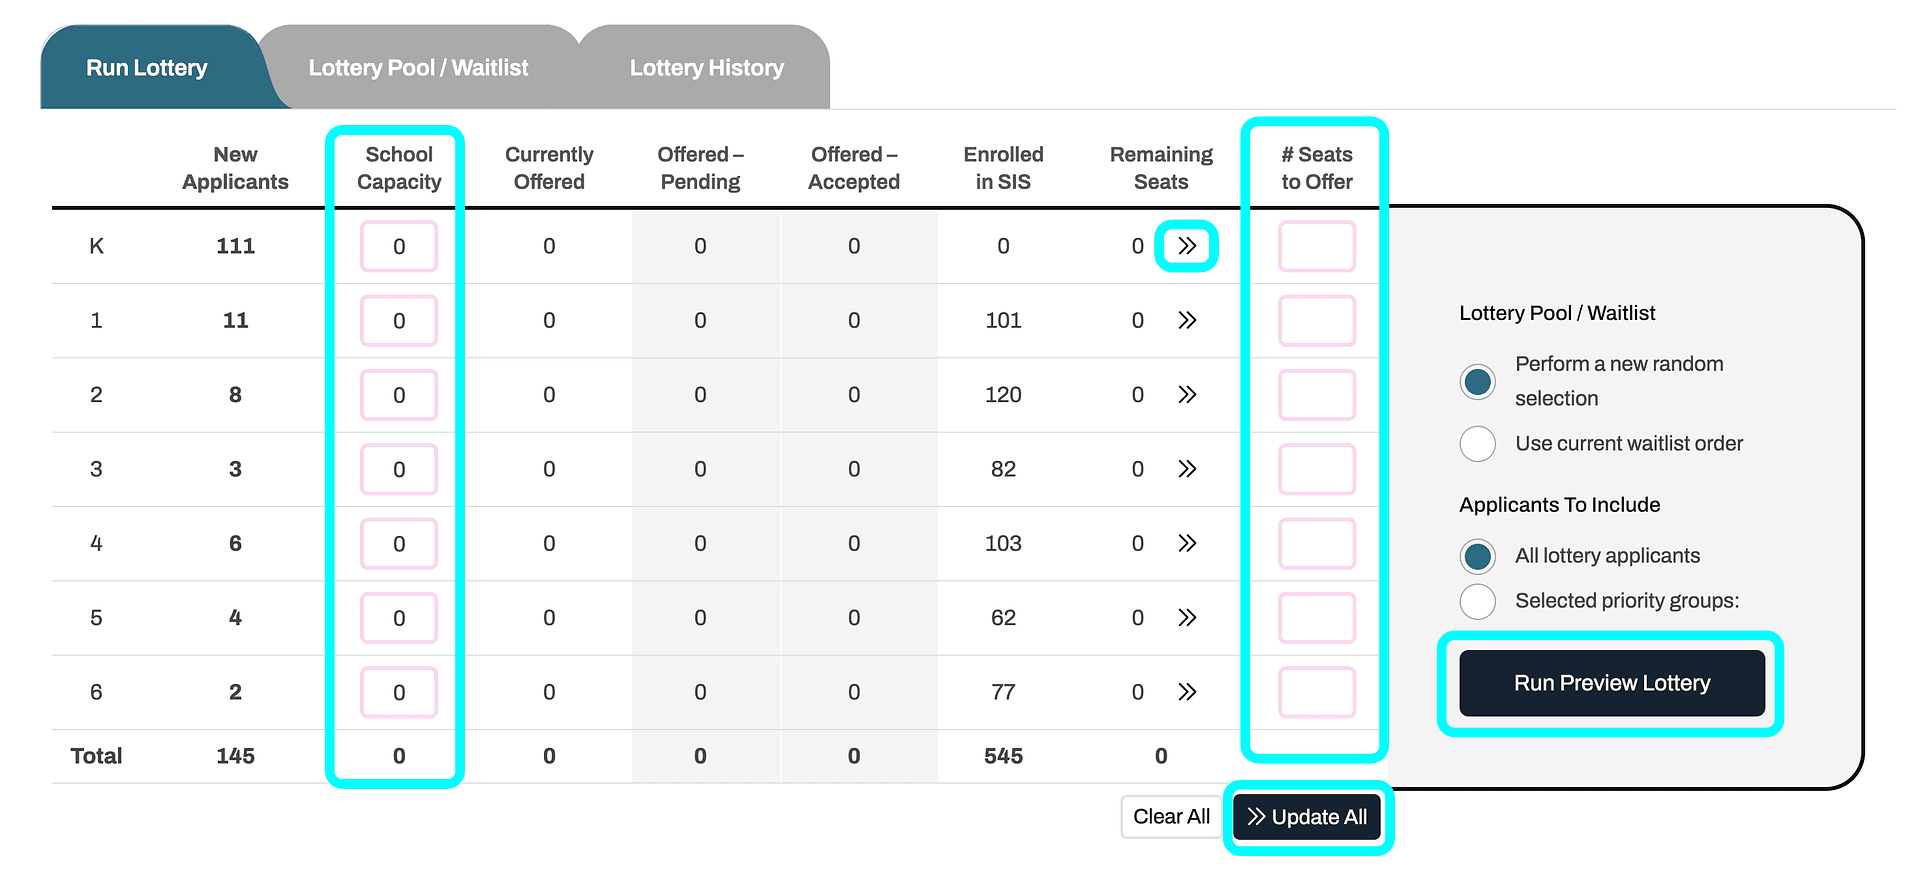Screen dimensions: 1920x880
Task: Click the double-arrow icon for grade 2
Action: point(1187,394)
